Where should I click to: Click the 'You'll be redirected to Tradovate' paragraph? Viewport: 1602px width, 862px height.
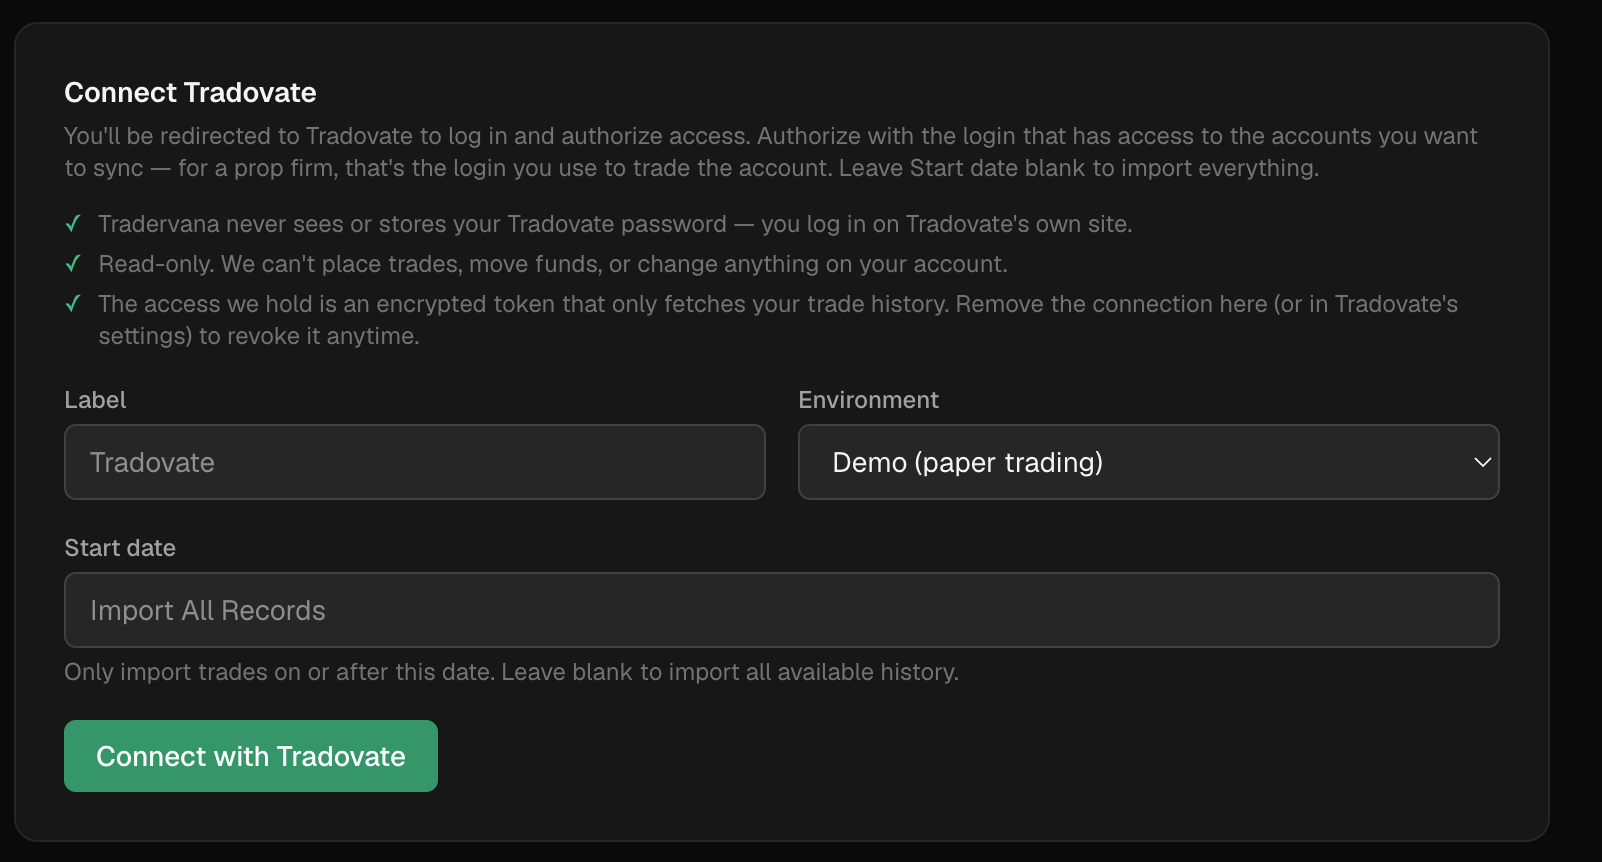coord(771,152)
